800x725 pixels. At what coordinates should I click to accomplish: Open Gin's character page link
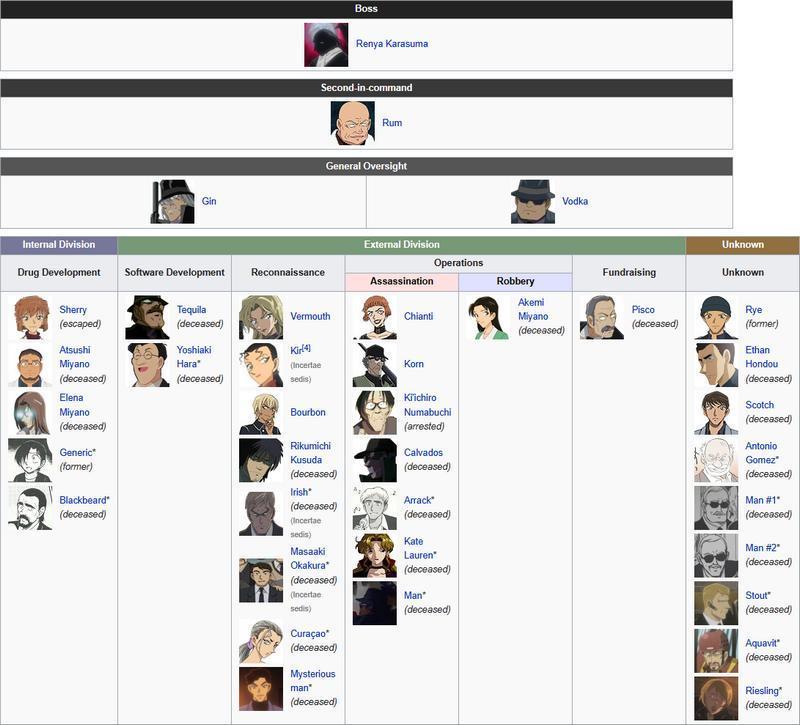[209, 201]
